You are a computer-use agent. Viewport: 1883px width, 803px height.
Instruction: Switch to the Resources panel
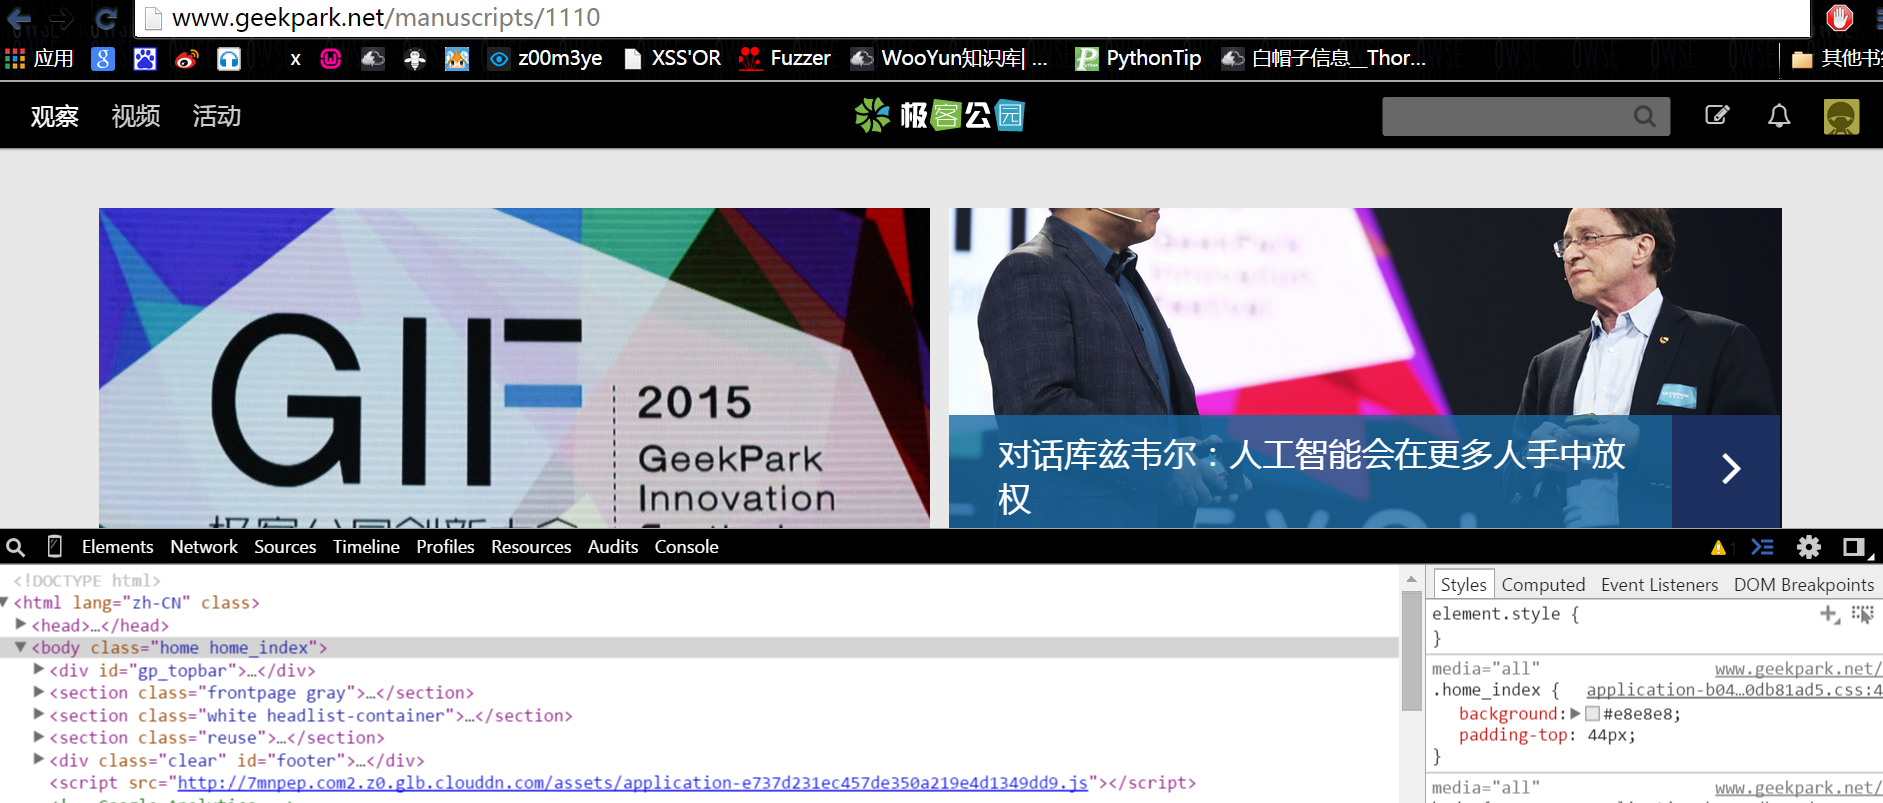coord(531,547)
